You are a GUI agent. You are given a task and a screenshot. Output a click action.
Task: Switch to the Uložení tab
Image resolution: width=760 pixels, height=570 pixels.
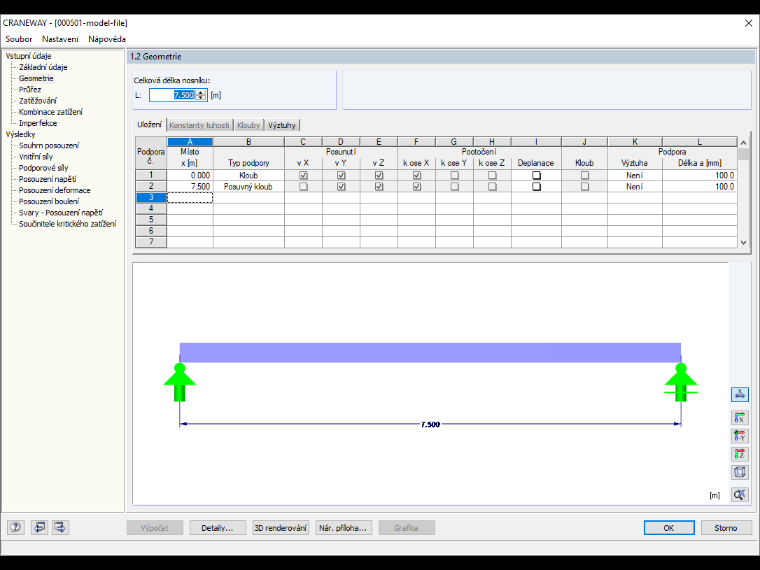[149, 125]
